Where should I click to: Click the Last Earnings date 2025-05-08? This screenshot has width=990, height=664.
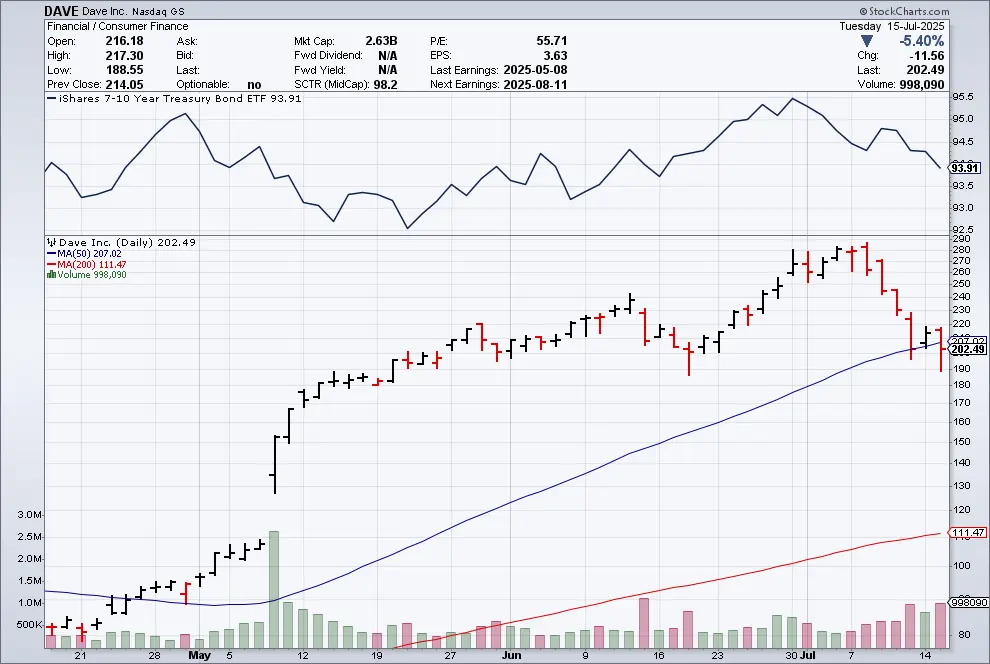pos(535,70)
